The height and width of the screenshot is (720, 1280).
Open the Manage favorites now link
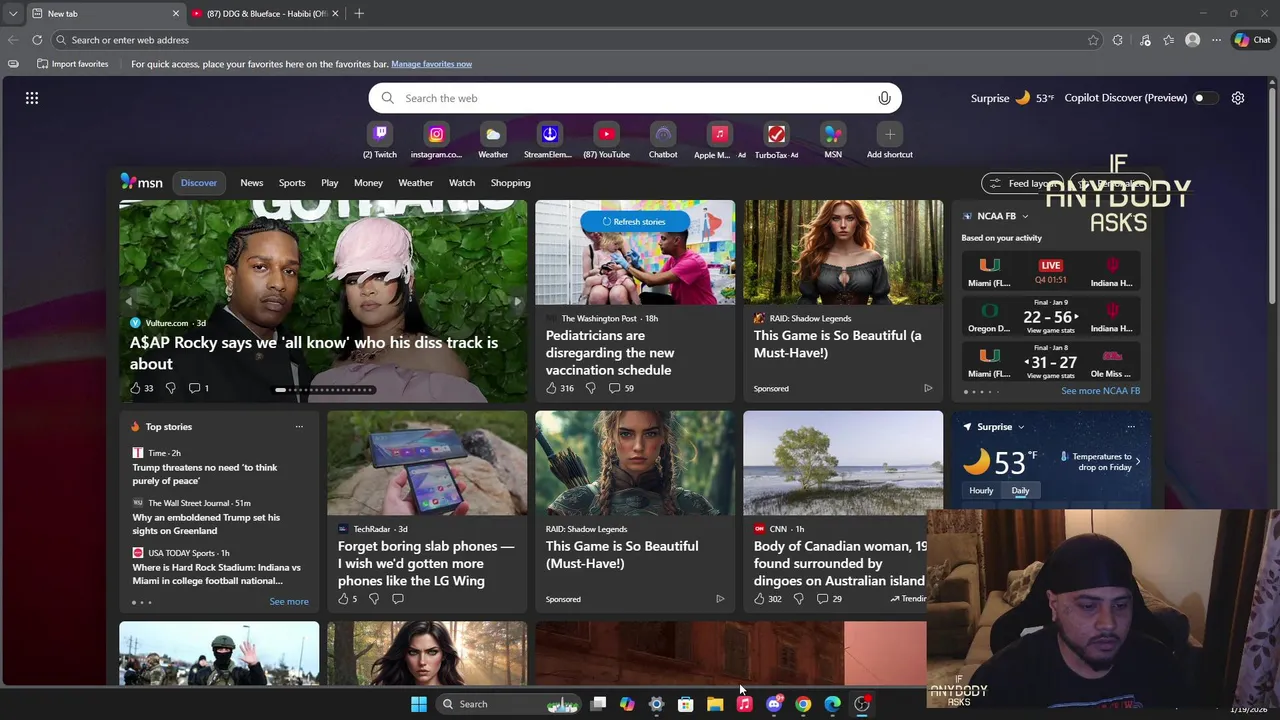pos(431,64)
